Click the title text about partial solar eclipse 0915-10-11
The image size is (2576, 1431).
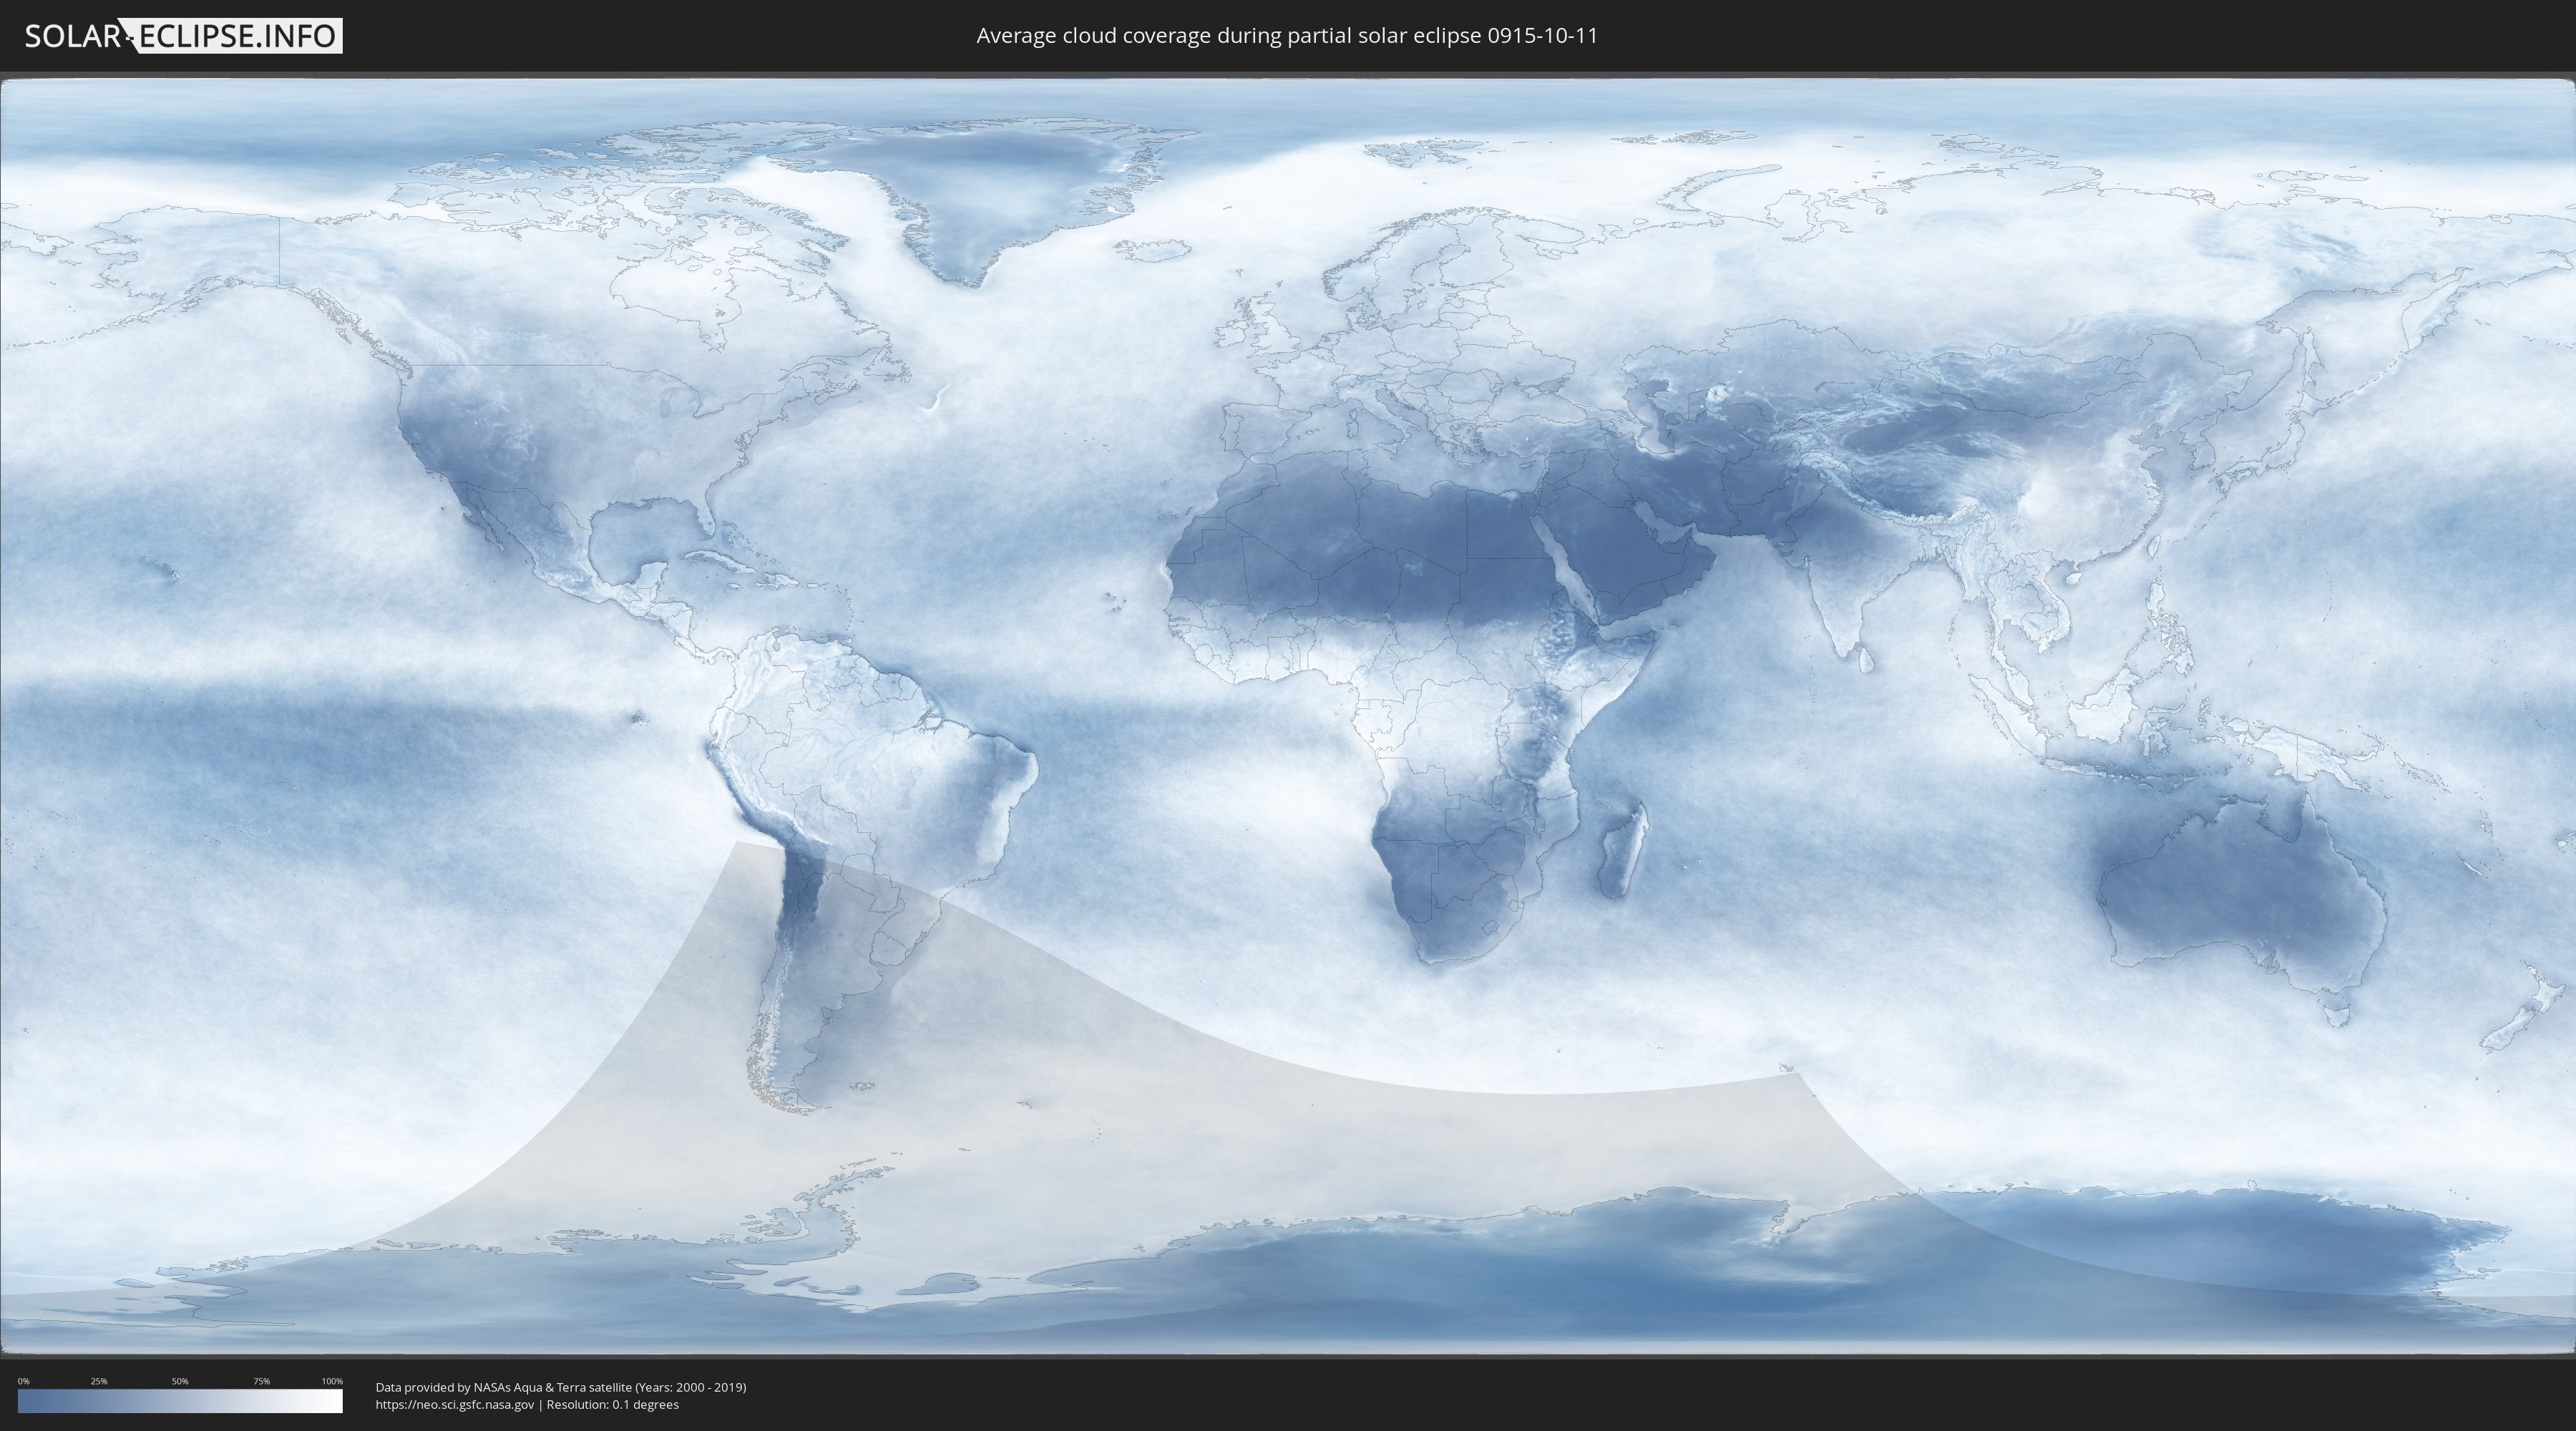click(x=1287, y=36)
